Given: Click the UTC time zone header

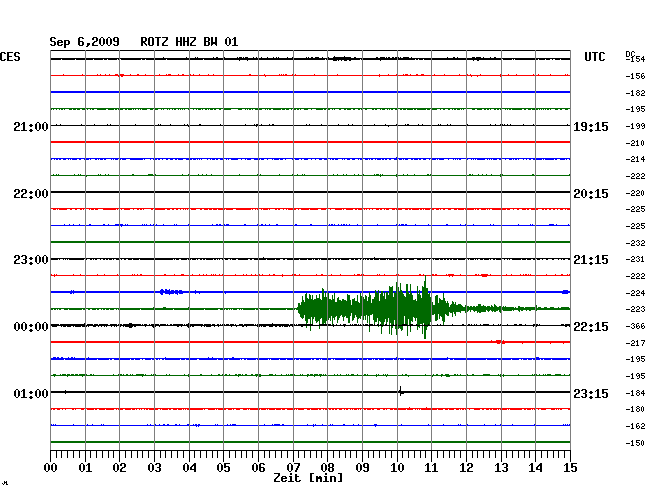Looking at the screenshot, I should pyautogui.click(x=594, y=57).
